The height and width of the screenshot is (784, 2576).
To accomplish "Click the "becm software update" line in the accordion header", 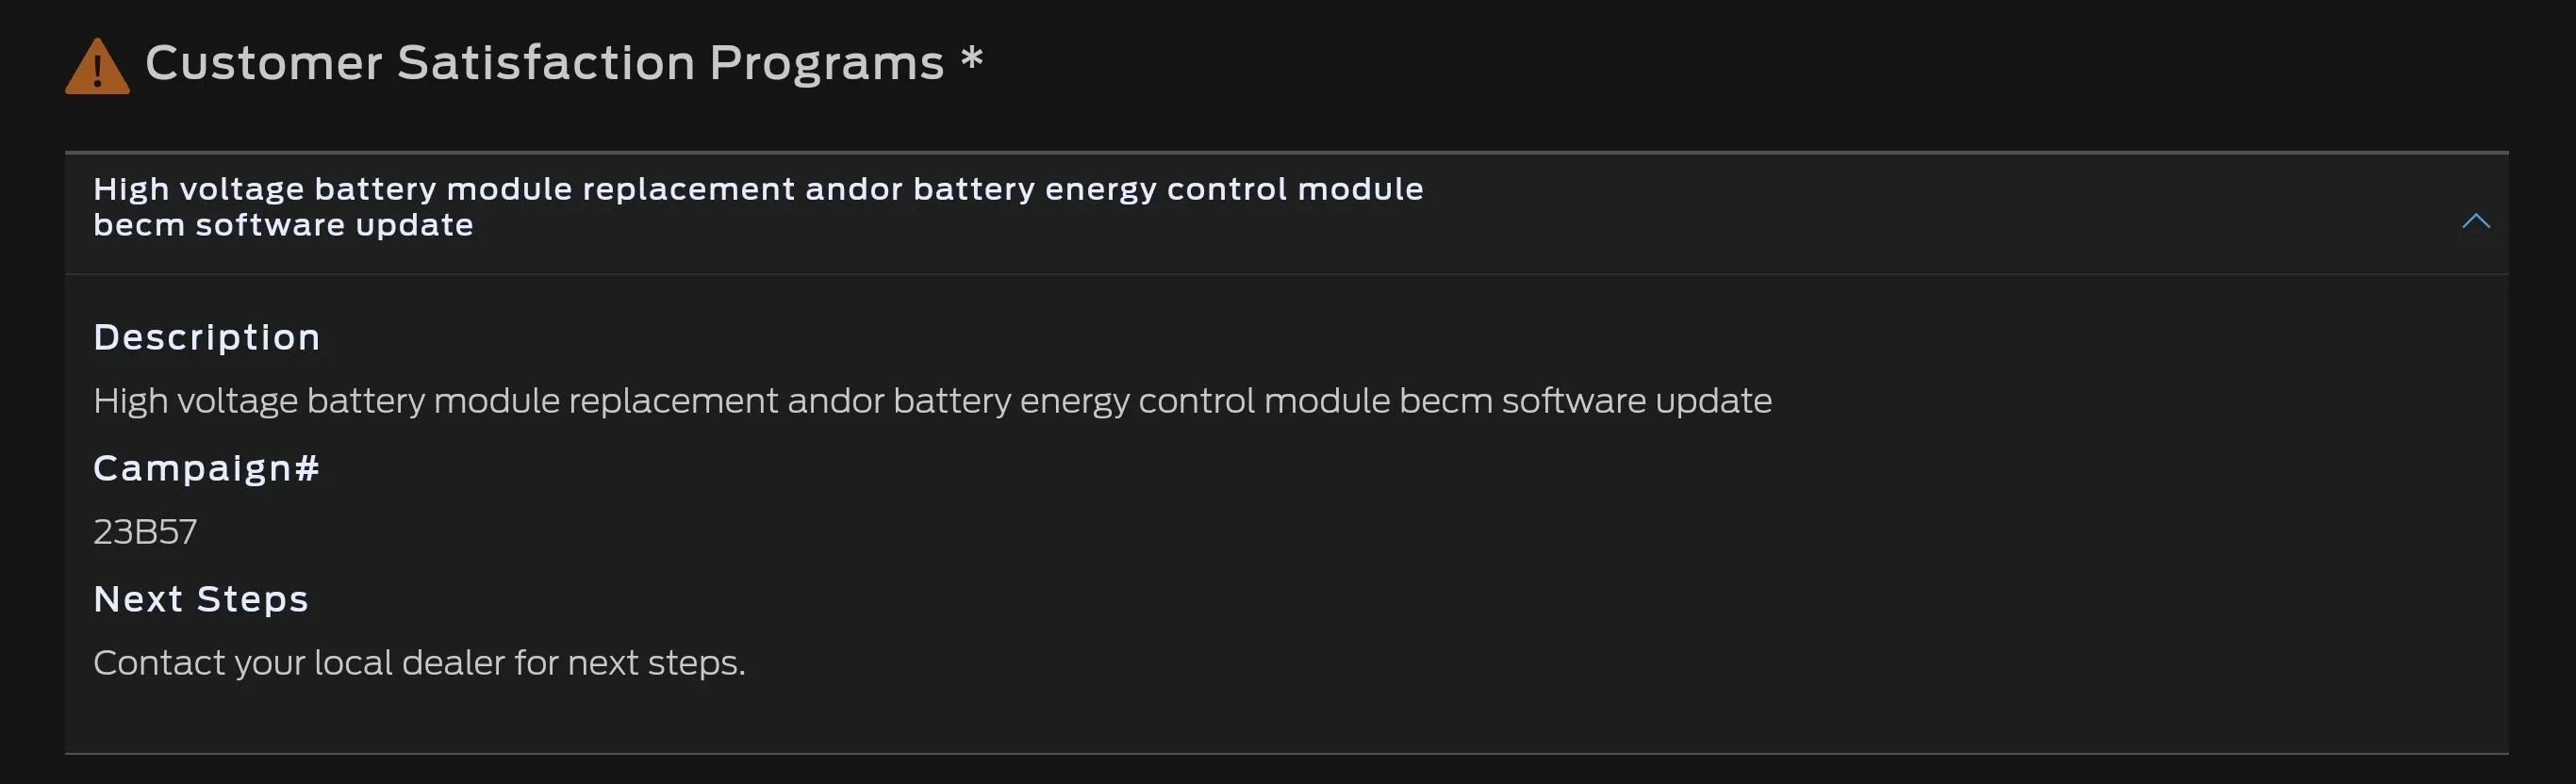I will point(283,226).
